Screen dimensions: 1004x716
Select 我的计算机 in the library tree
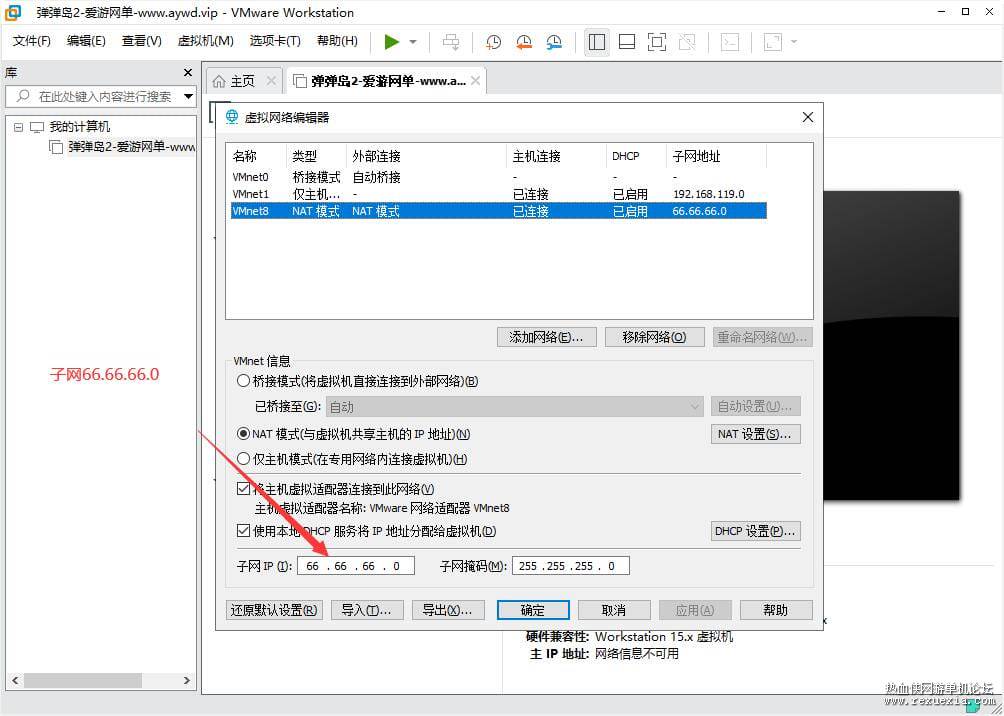coord(80,127)
